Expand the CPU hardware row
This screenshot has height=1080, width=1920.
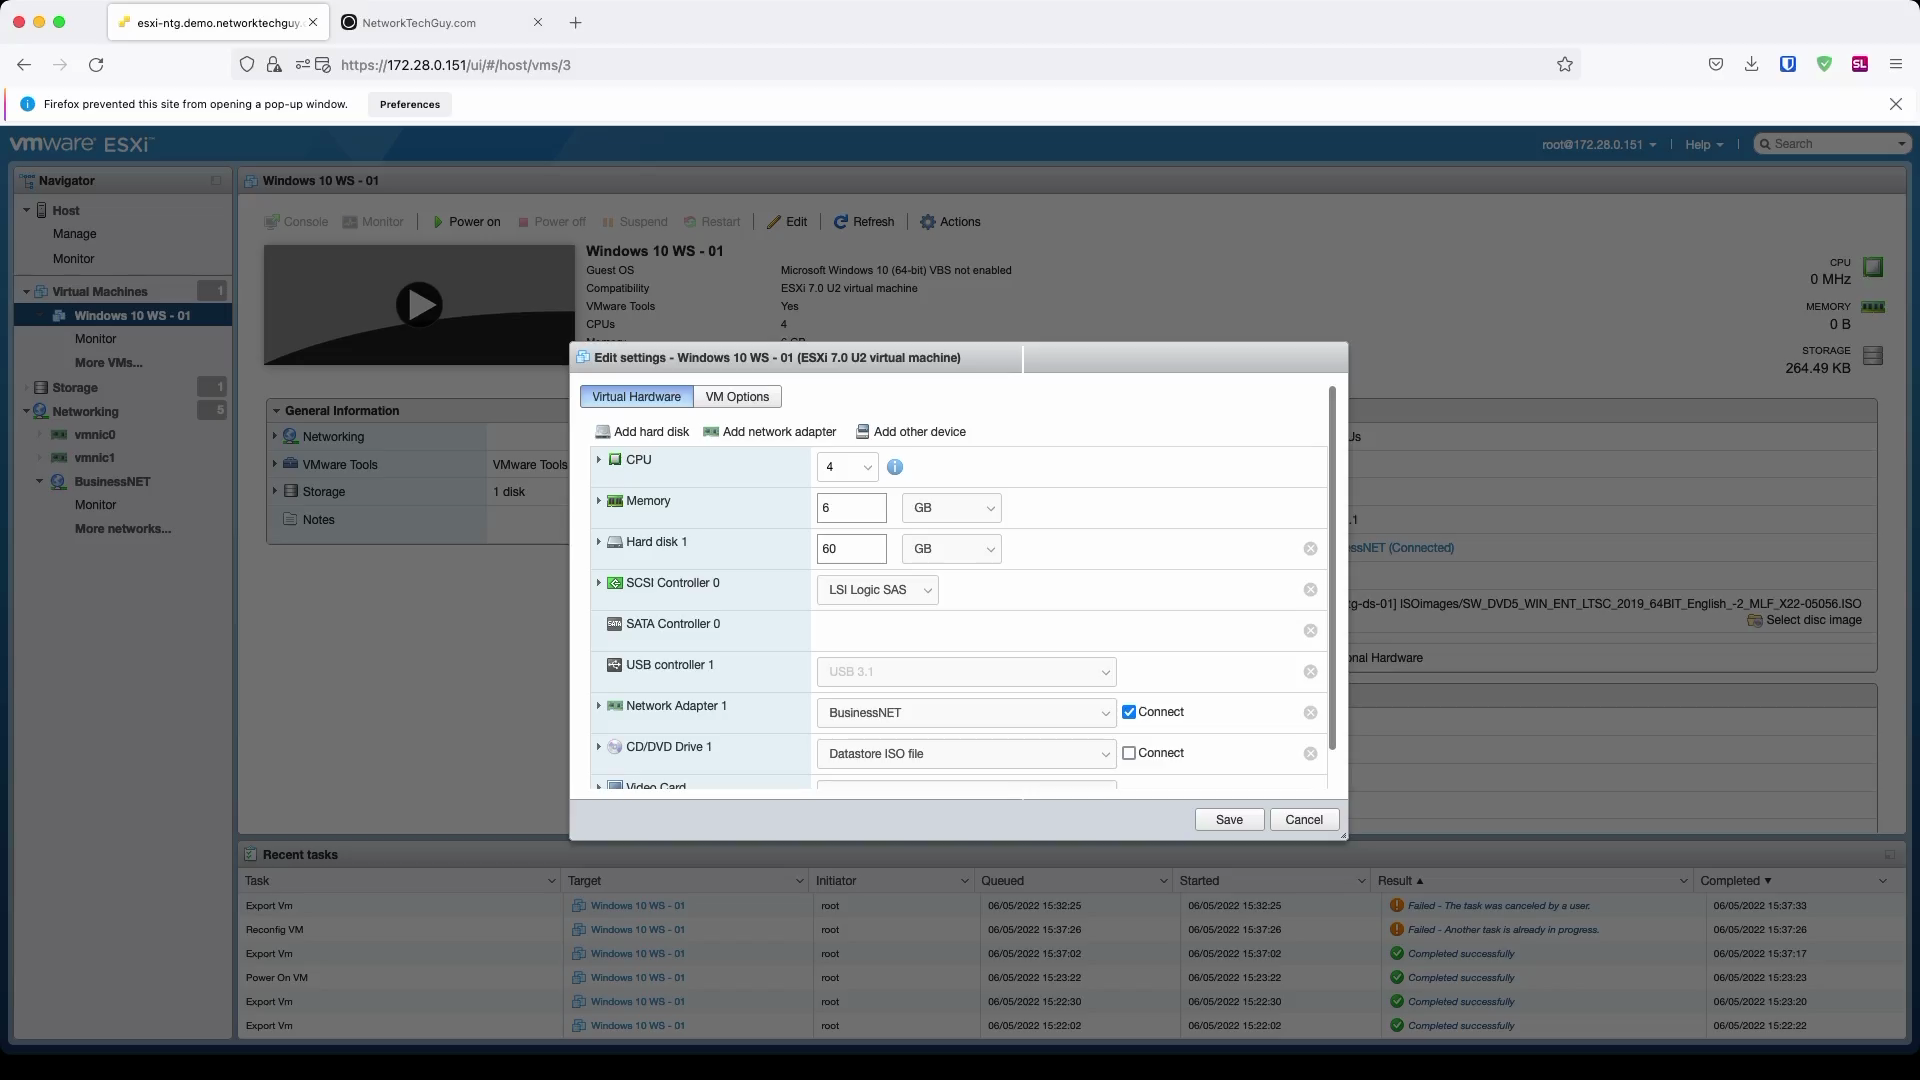(599, 460)
